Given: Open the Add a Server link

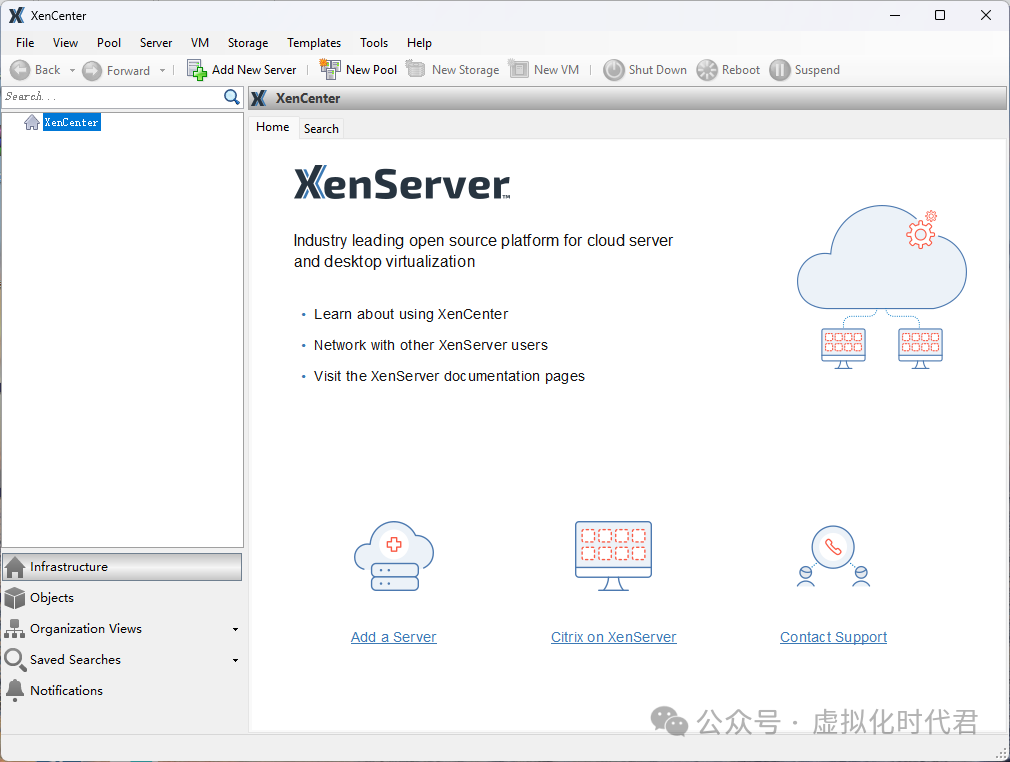Looking at the screenshot, I should click(393, 637).
